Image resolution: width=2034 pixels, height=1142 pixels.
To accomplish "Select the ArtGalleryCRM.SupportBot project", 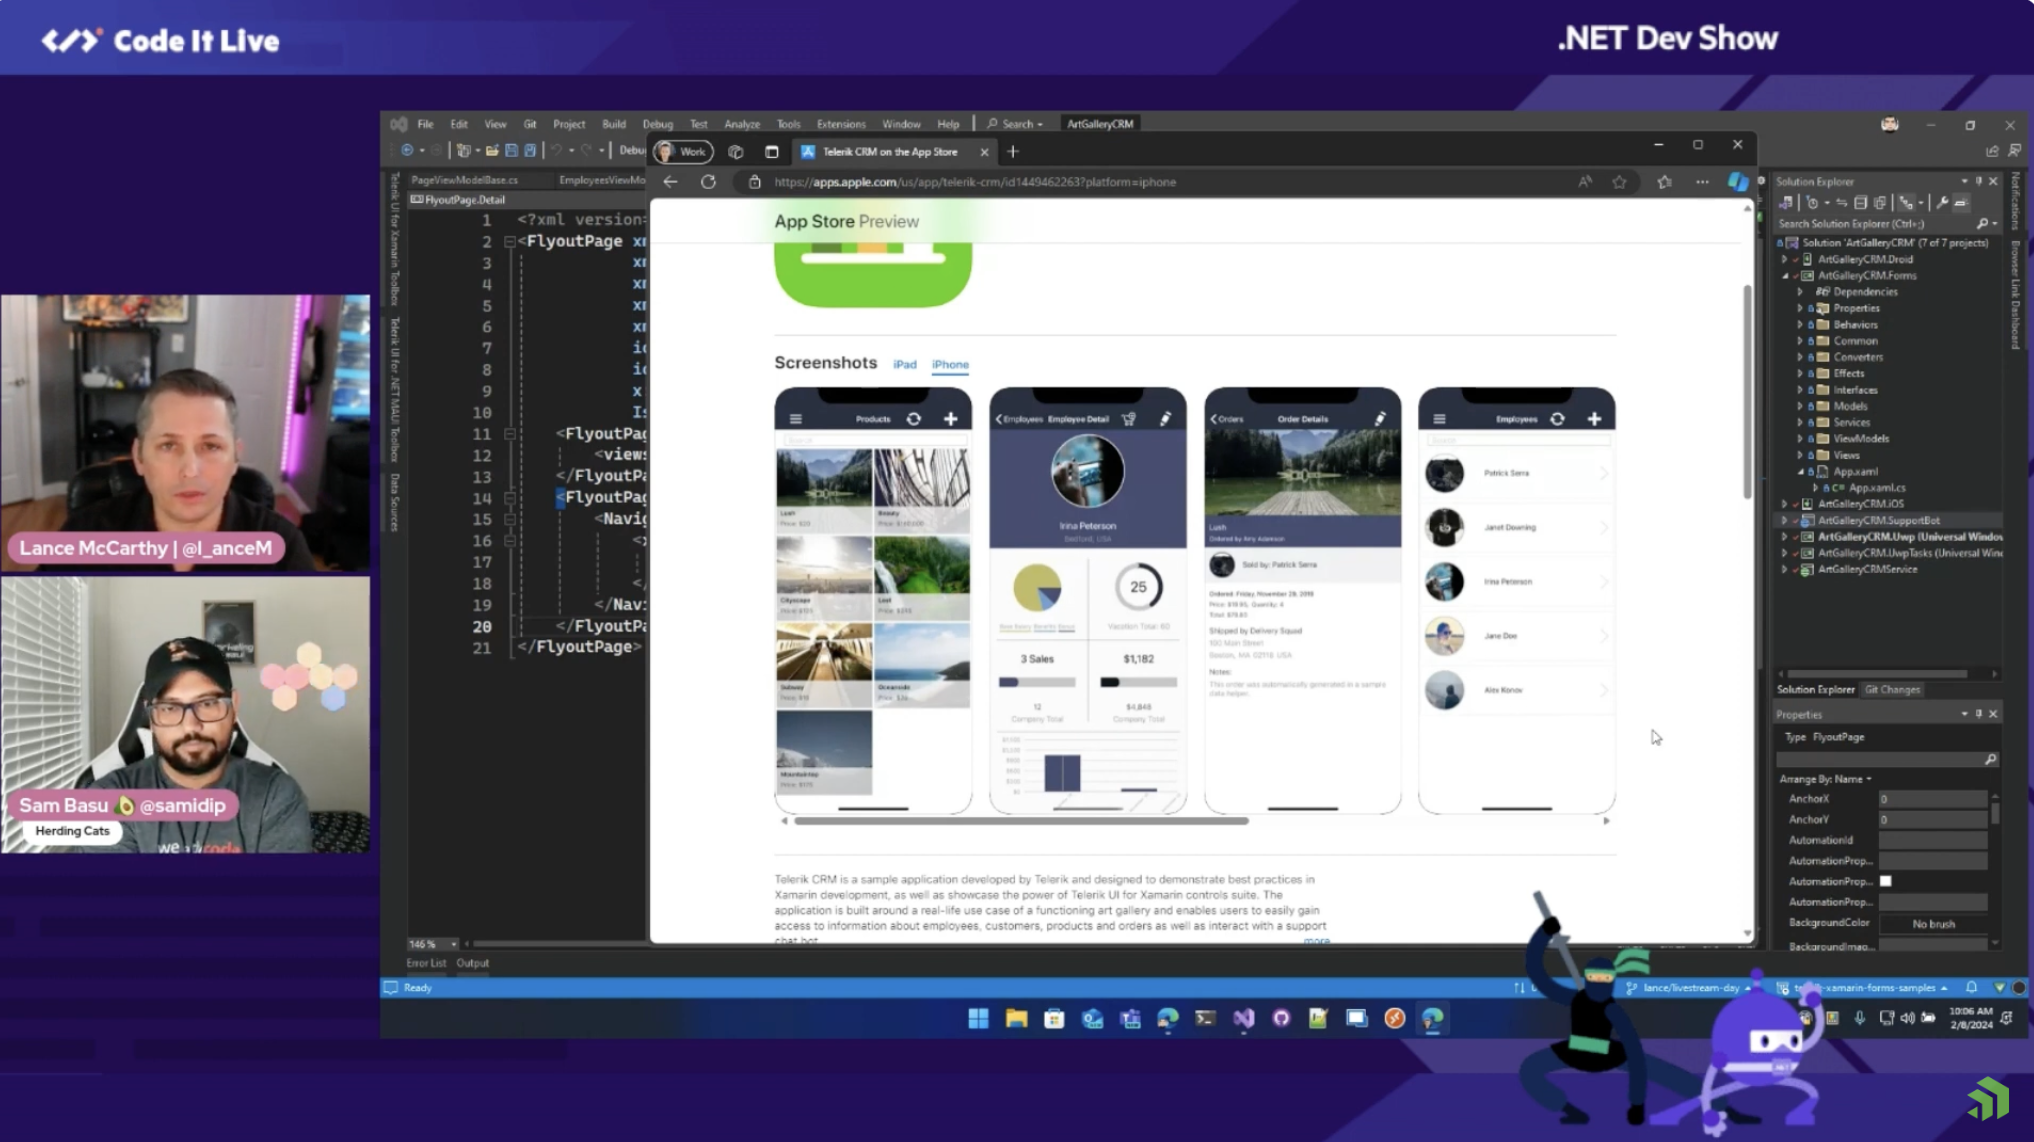I will click(x=1879, y=521).
